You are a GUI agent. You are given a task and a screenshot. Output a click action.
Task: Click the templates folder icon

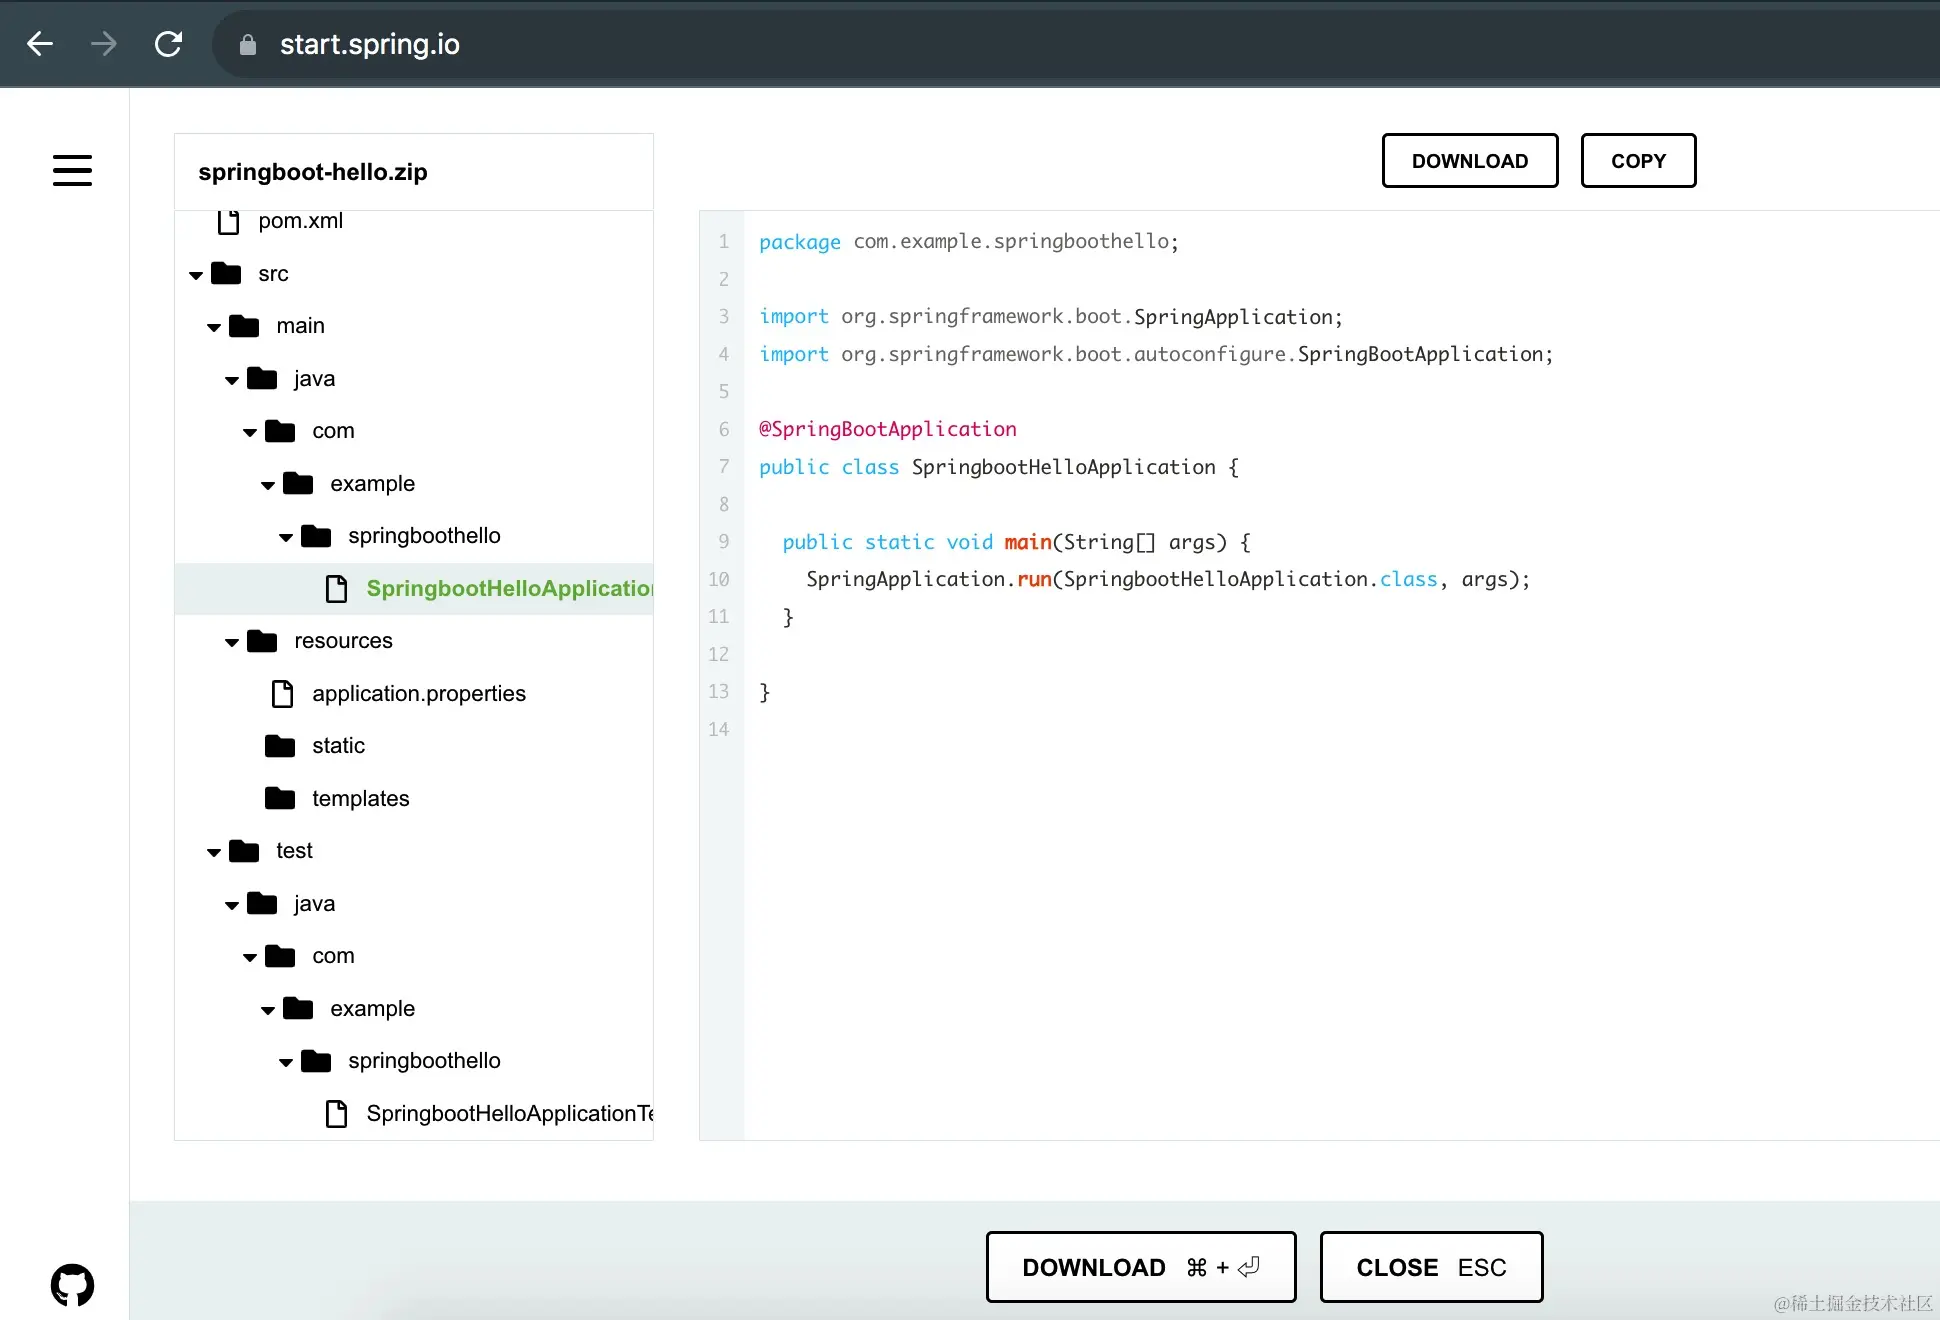coord(280,798)
